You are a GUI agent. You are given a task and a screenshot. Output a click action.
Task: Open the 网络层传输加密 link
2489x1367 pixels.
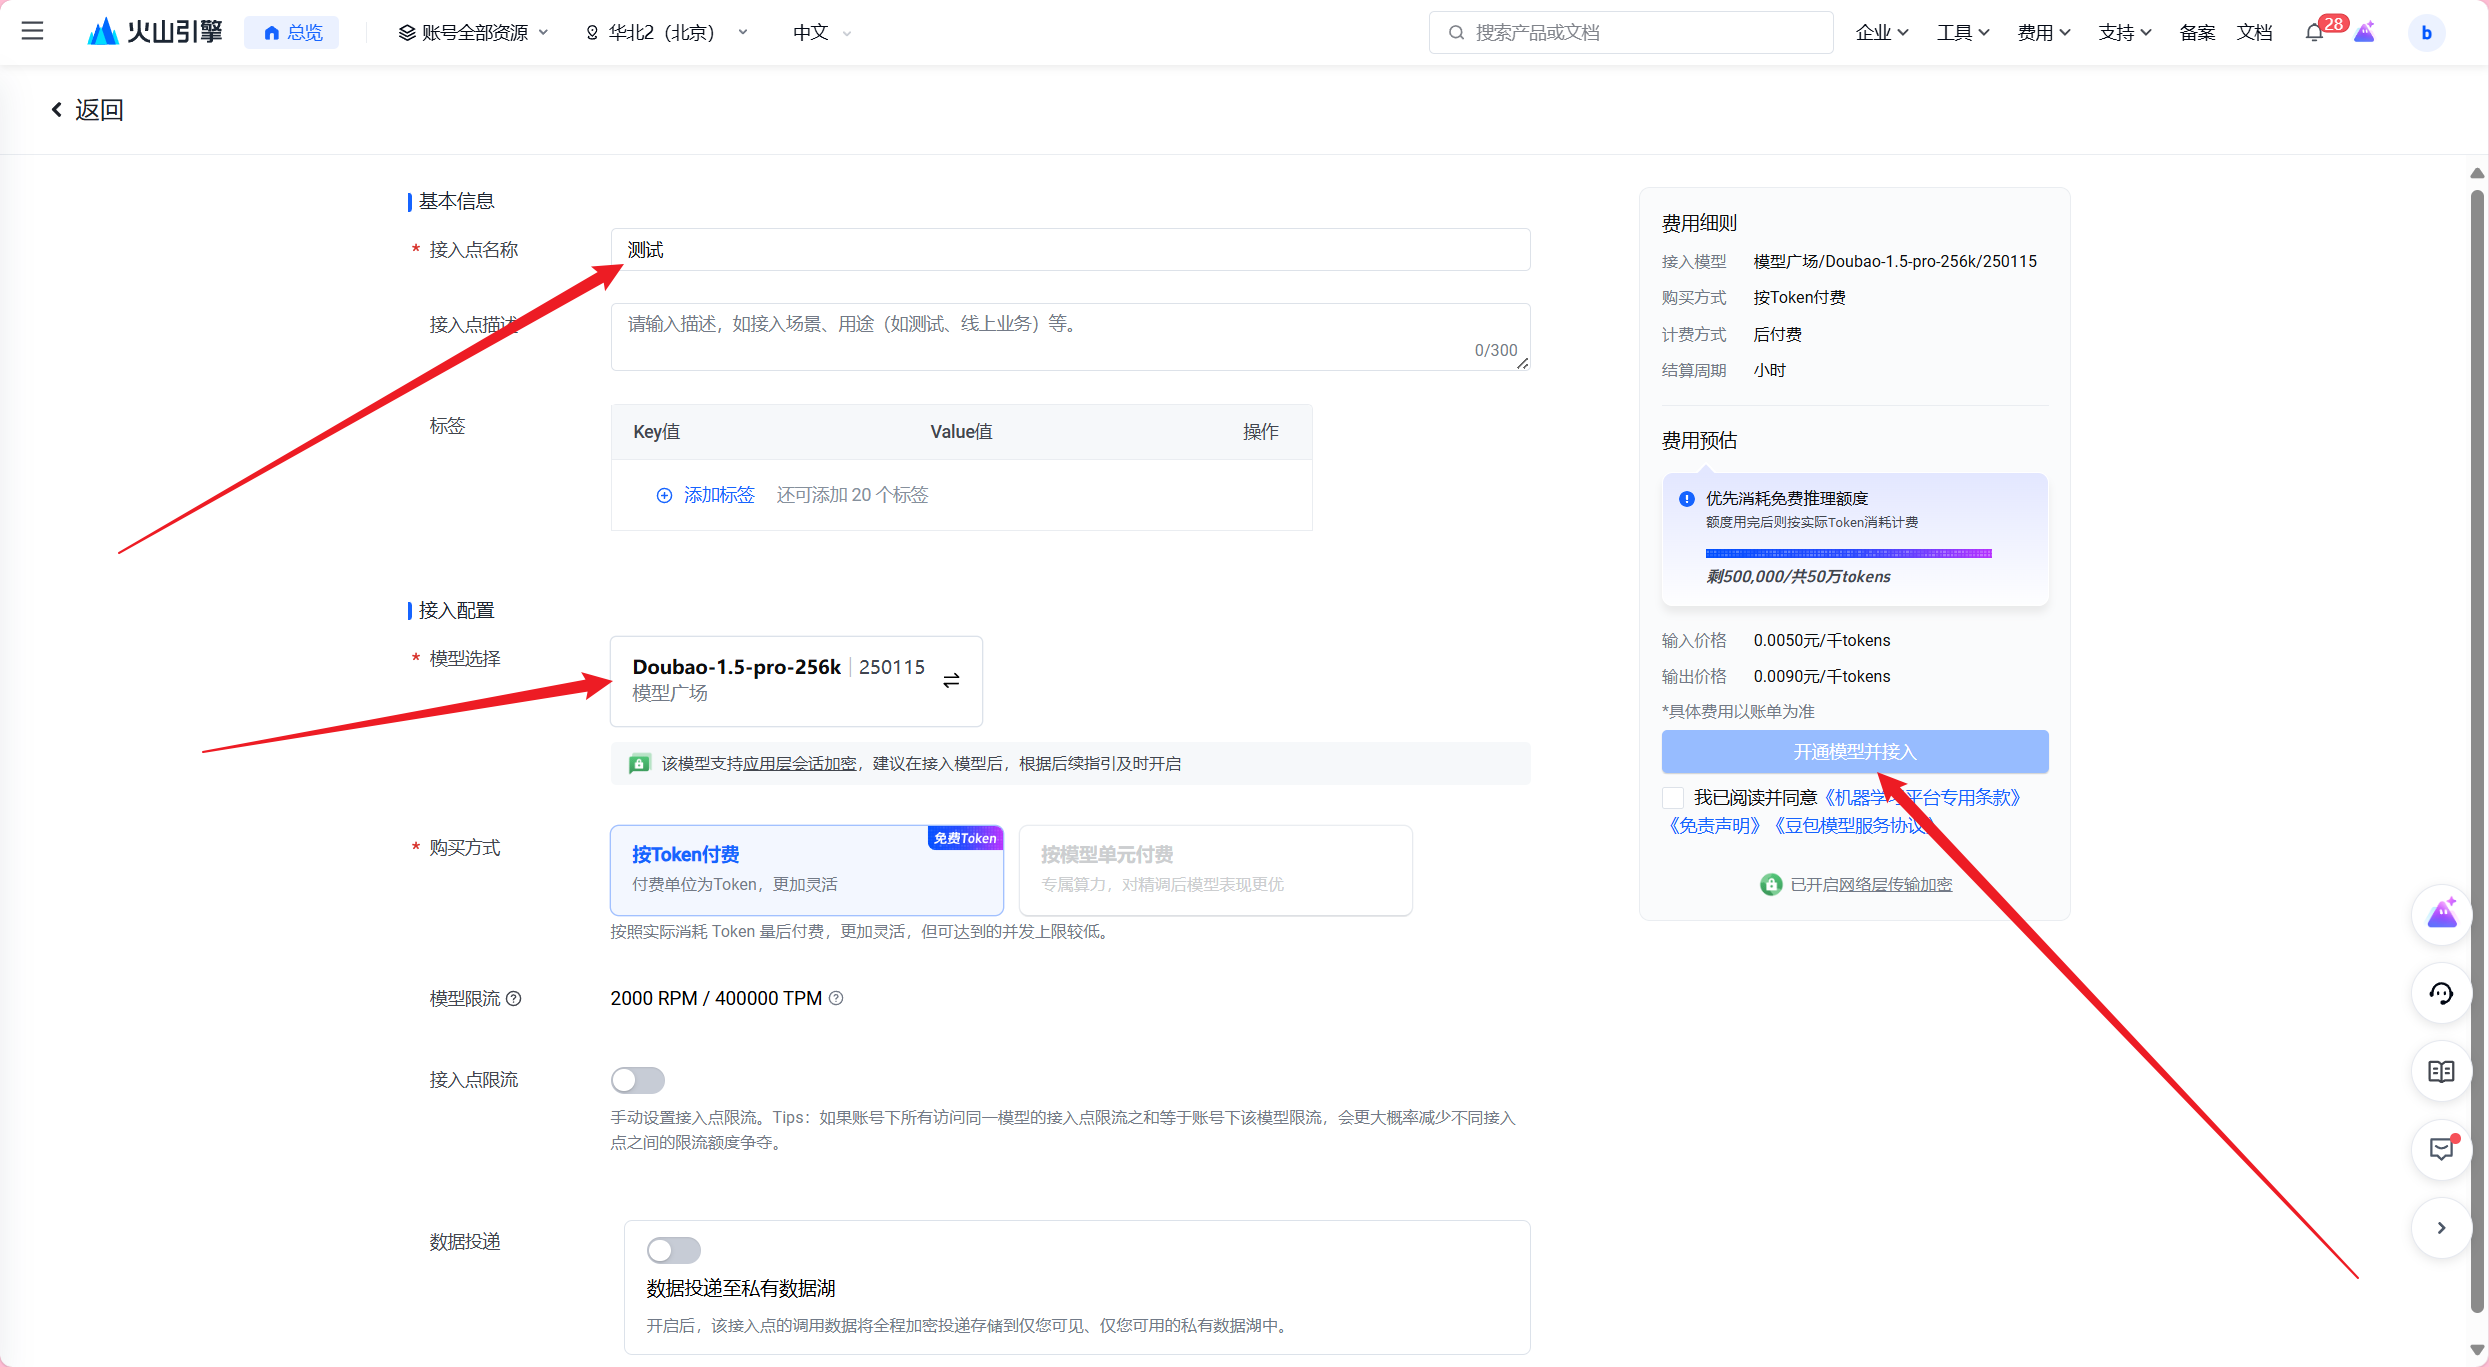(1895, 884)
